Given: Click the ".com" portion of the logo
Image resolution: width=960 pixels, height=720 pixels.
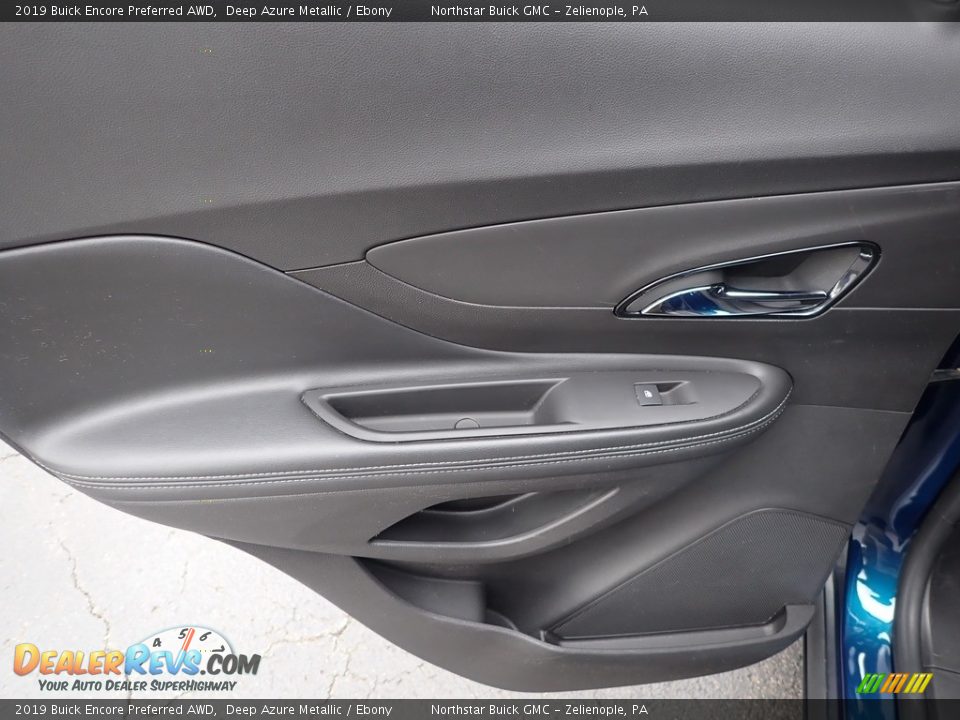Looking at the screenshot, I should [234, 663].
